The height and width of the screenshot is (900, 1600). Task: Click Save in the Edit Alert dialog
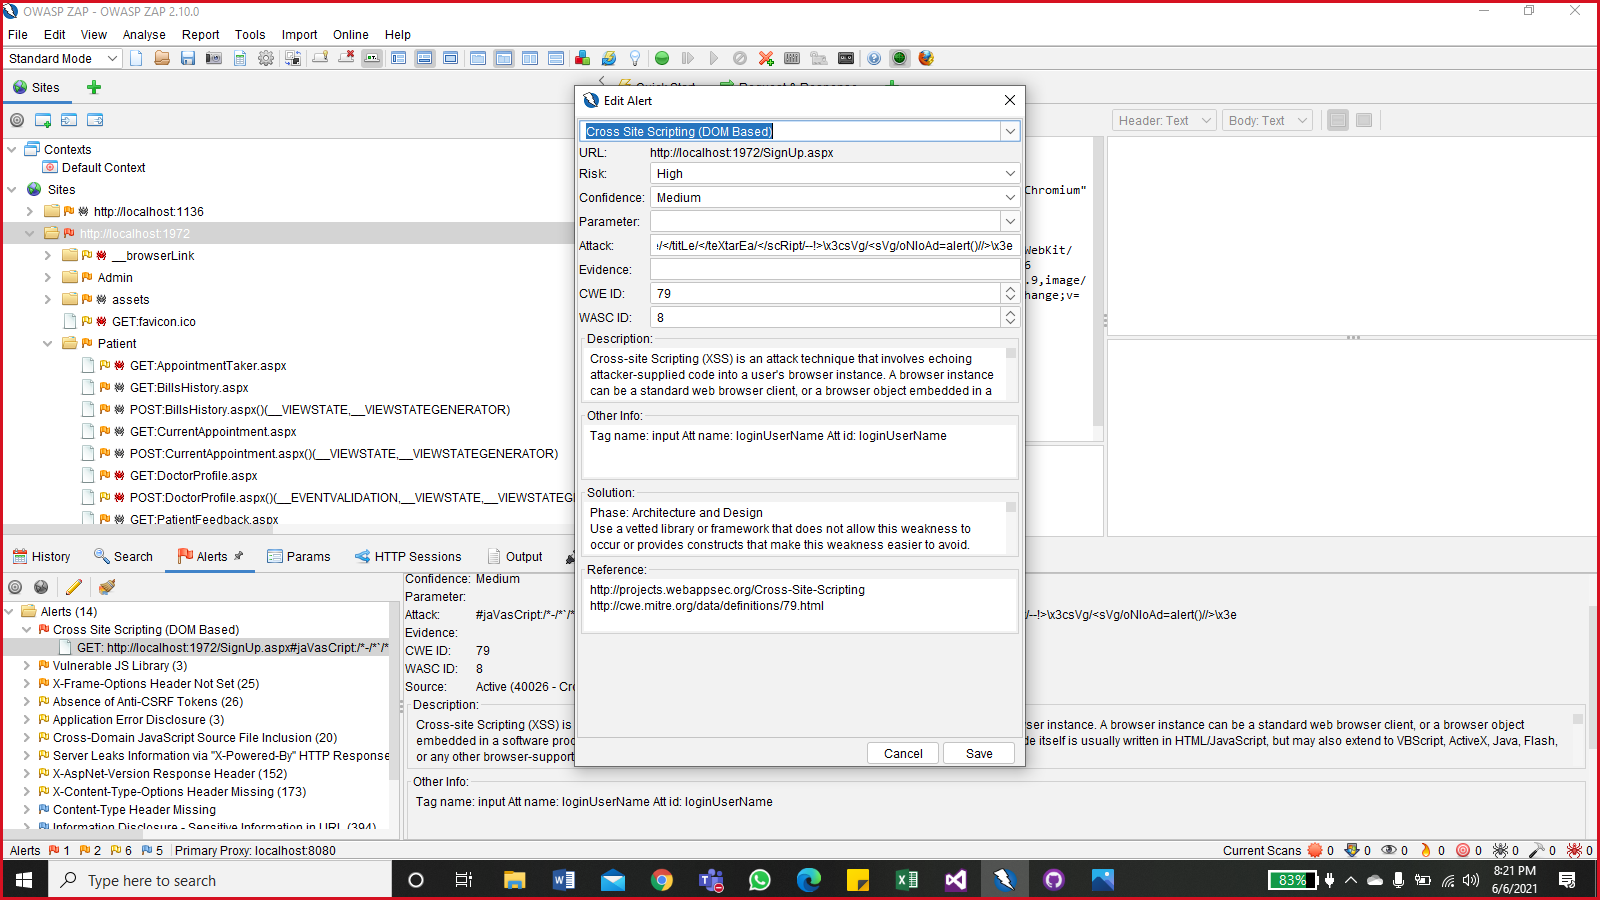[x=979, y=753]
